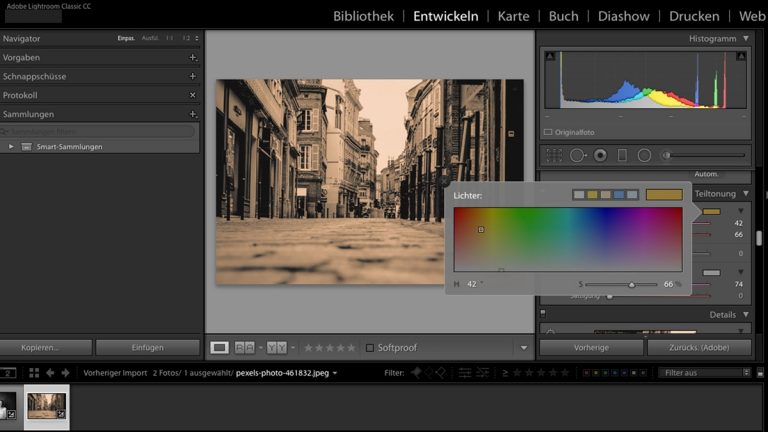Clear the Protokoll history with X icon
The width and height of the screenshot is (768, 432).
coord(193,95)
